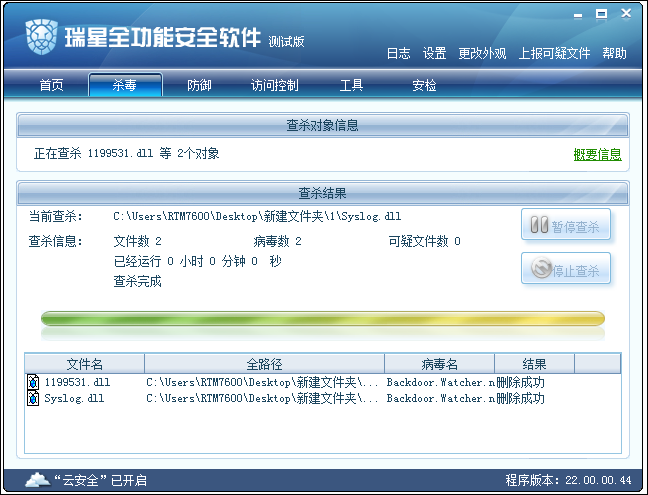The image size is (648, 495).
Task: Click the 查杀完成 status text
Action: point(137,281)
